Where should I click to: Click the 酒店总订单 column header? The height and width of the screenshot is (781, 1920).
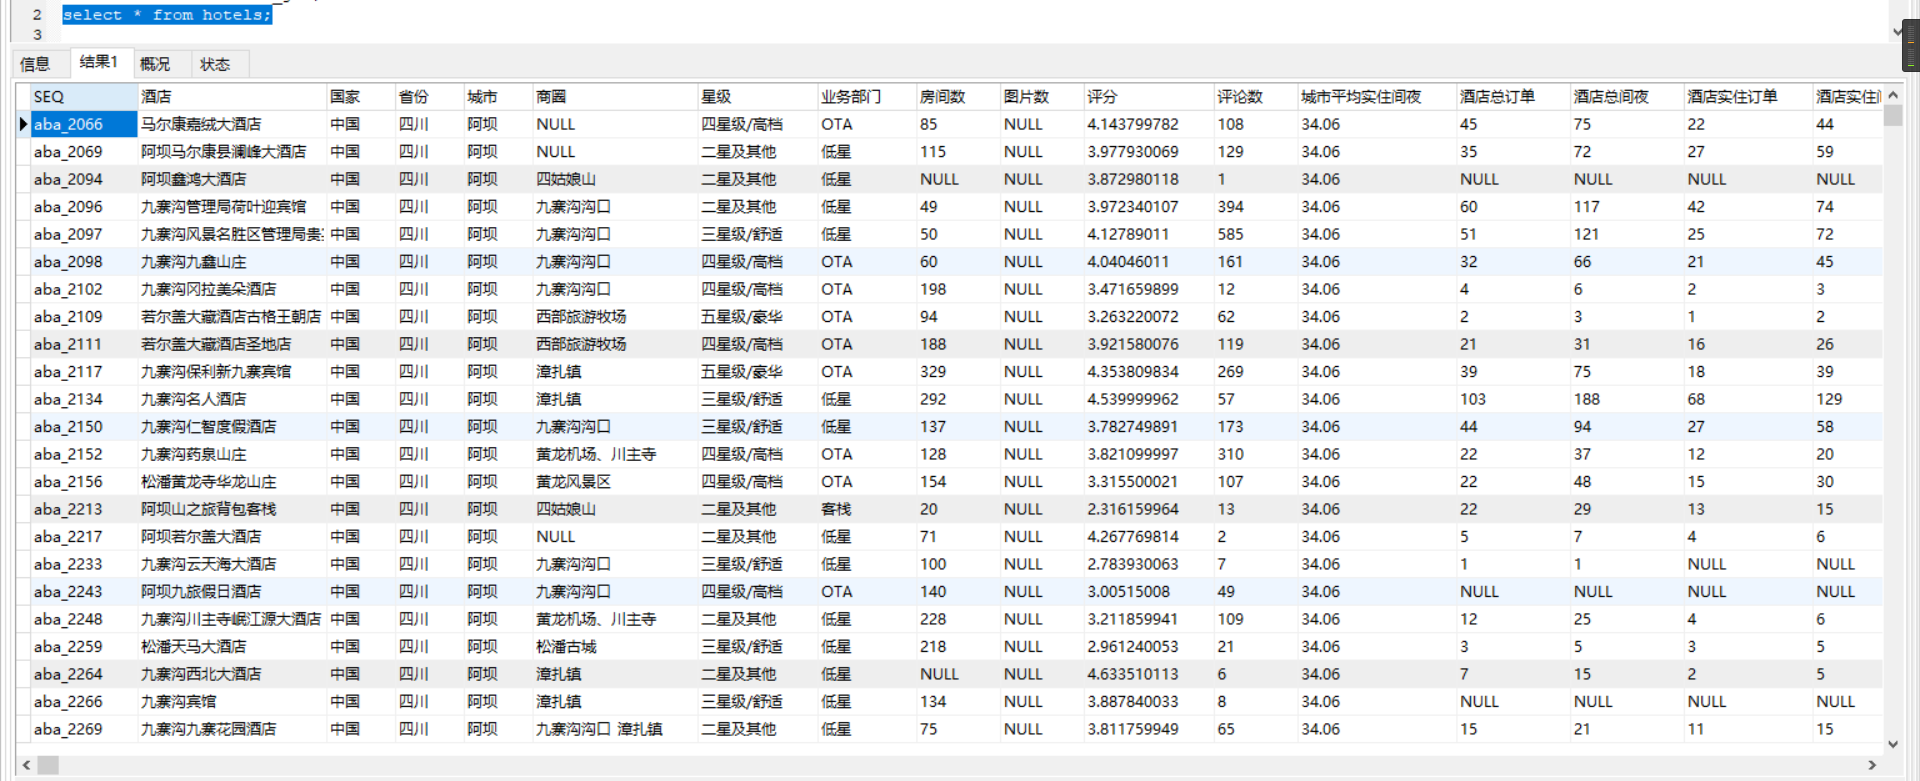click(x=1513, y=97)
